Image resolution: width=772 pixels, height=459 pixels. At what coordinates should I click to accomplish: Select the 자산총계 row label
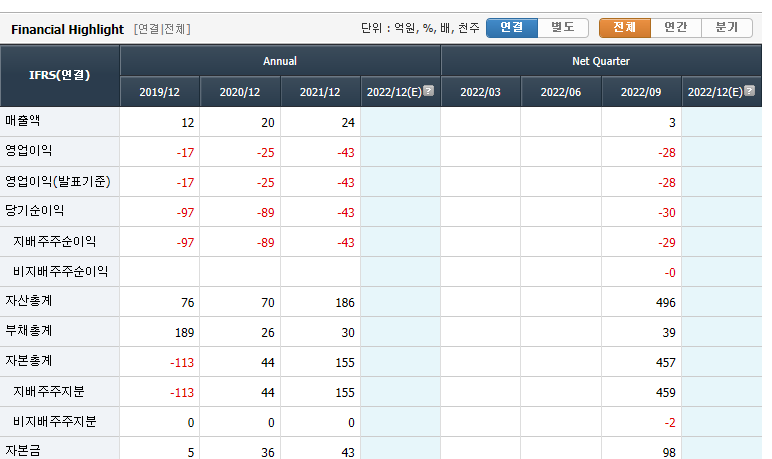coord(29,301)
